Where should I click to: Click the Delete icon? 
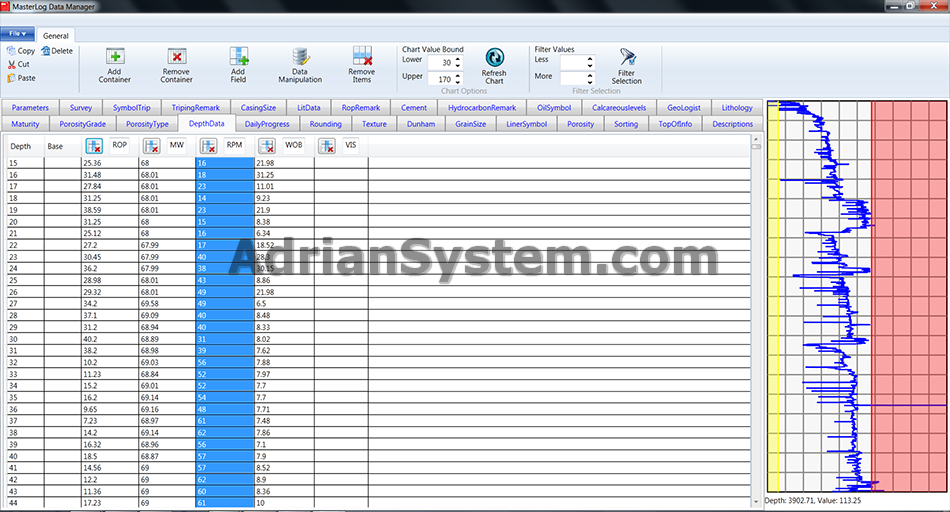[x=45, y=51]
